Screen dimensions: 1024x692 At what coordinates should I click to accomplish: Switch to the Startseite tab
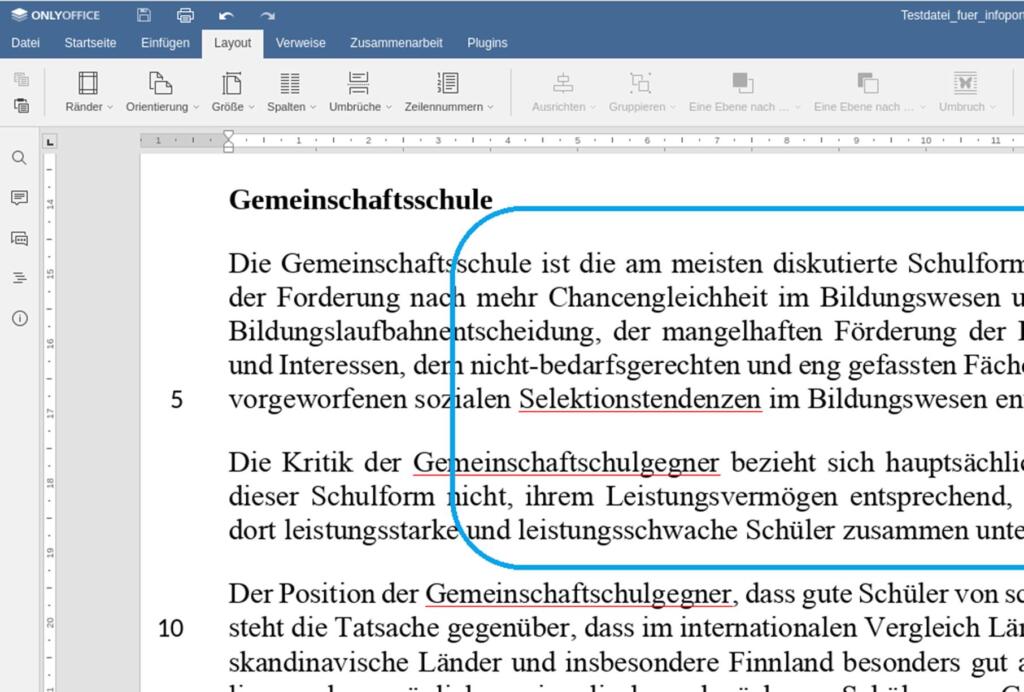point(90,43)
